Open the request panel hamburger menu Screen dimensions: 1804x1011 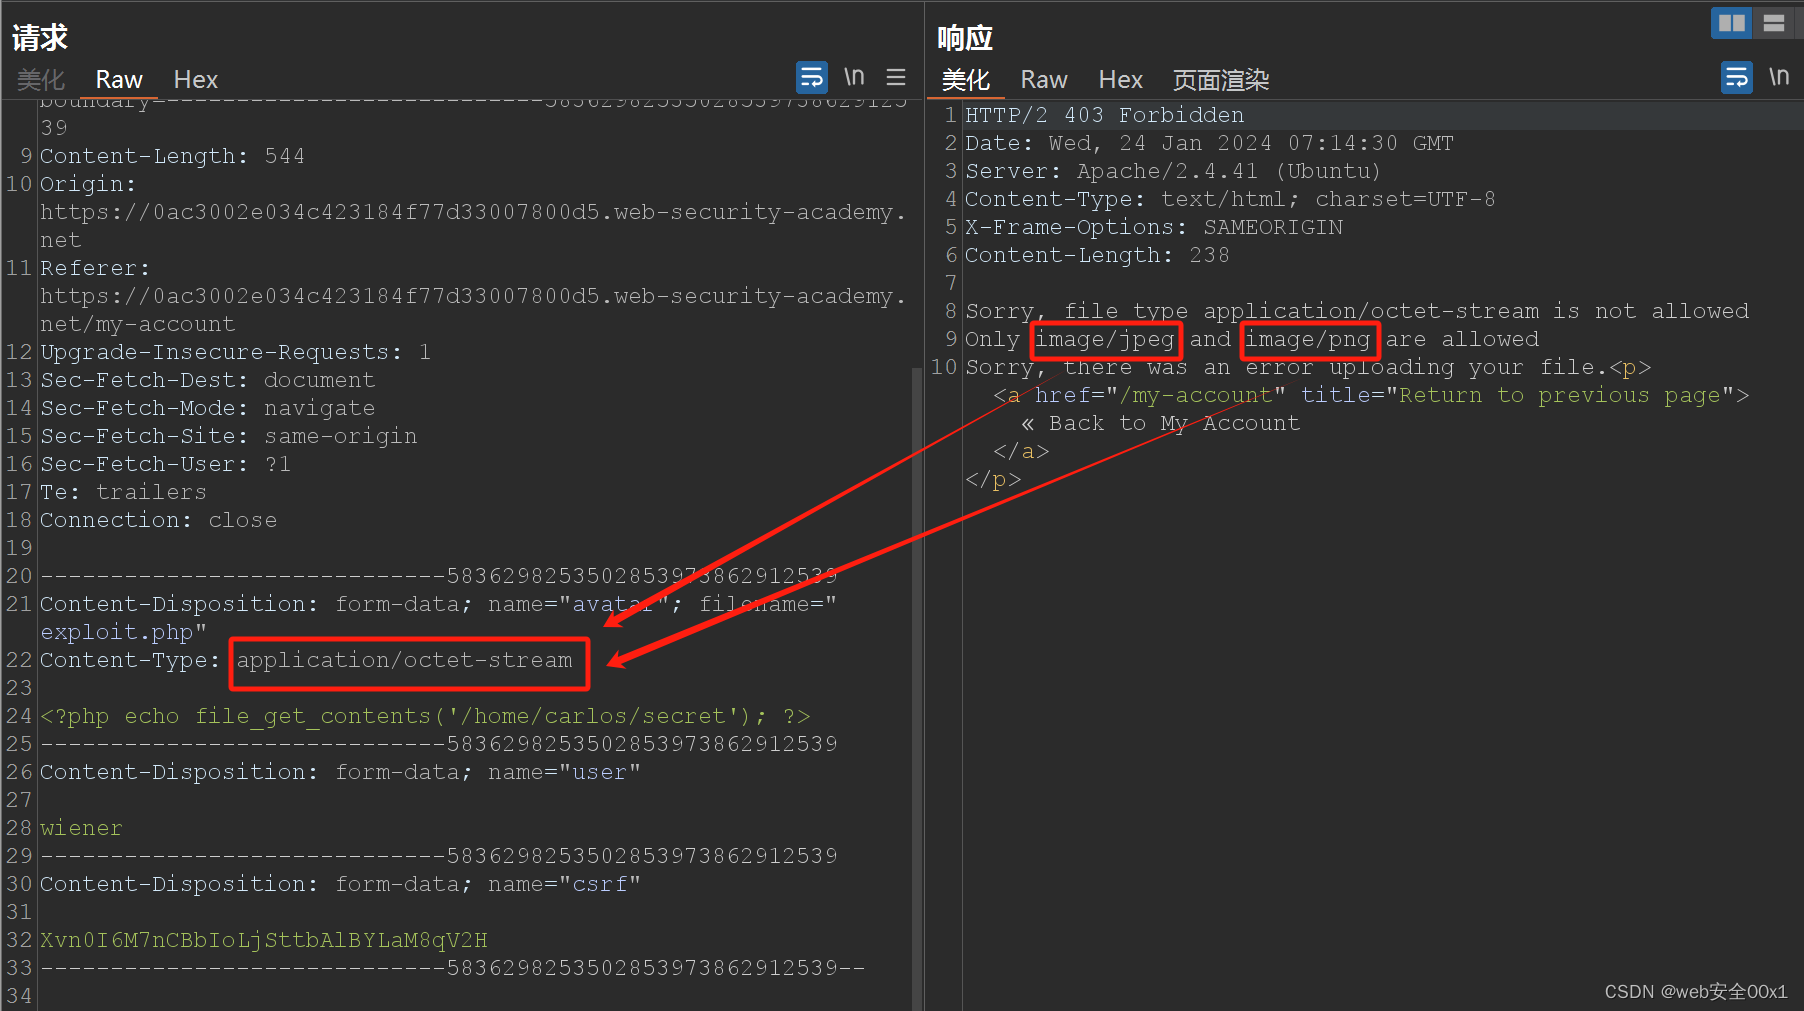click(896, 77)
